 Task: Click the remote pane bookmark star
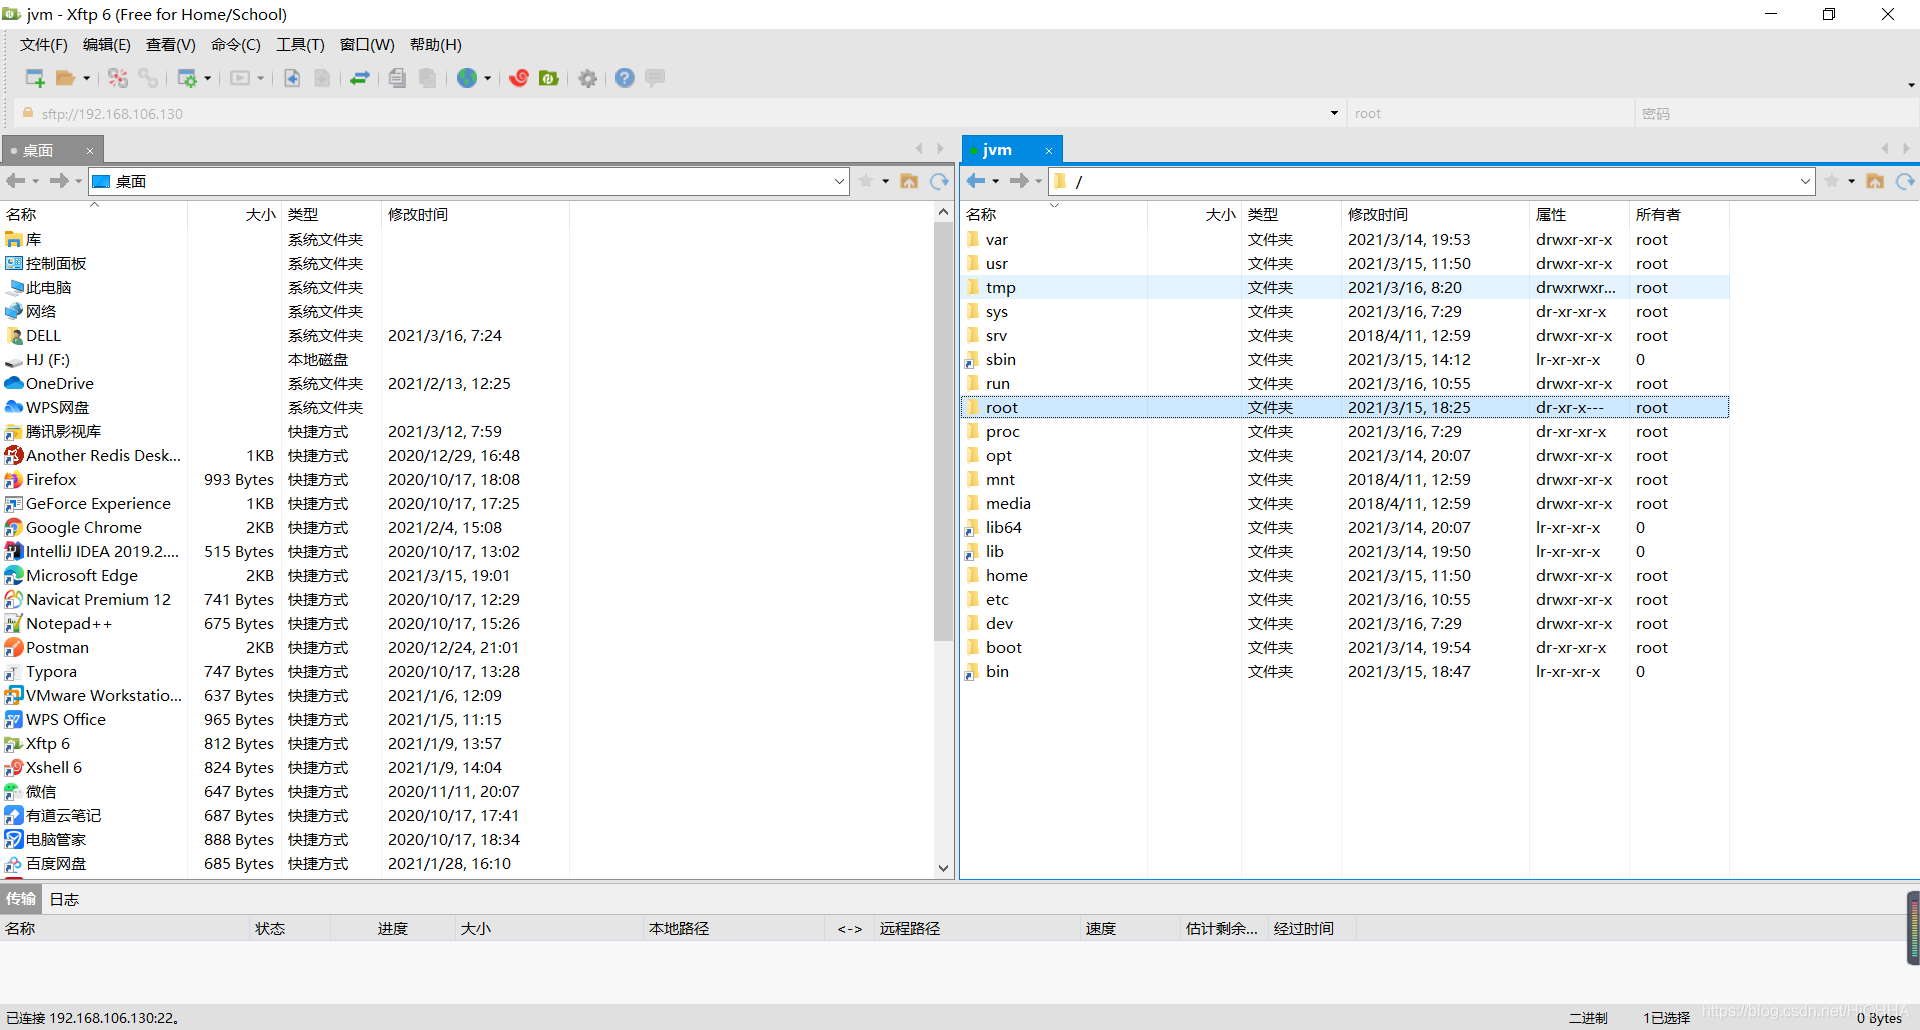(1832, 181)
